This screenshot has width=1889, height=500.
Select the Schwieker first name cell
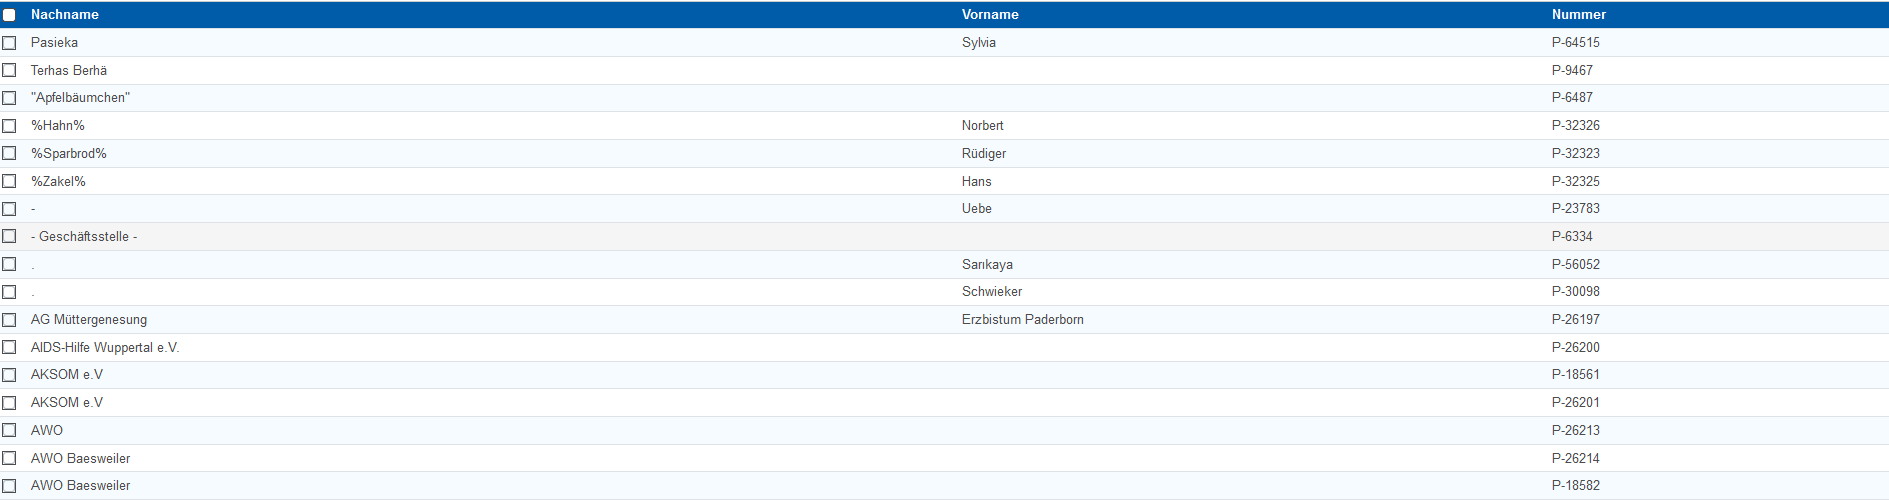pyautogui.click(x=991, y=292)
